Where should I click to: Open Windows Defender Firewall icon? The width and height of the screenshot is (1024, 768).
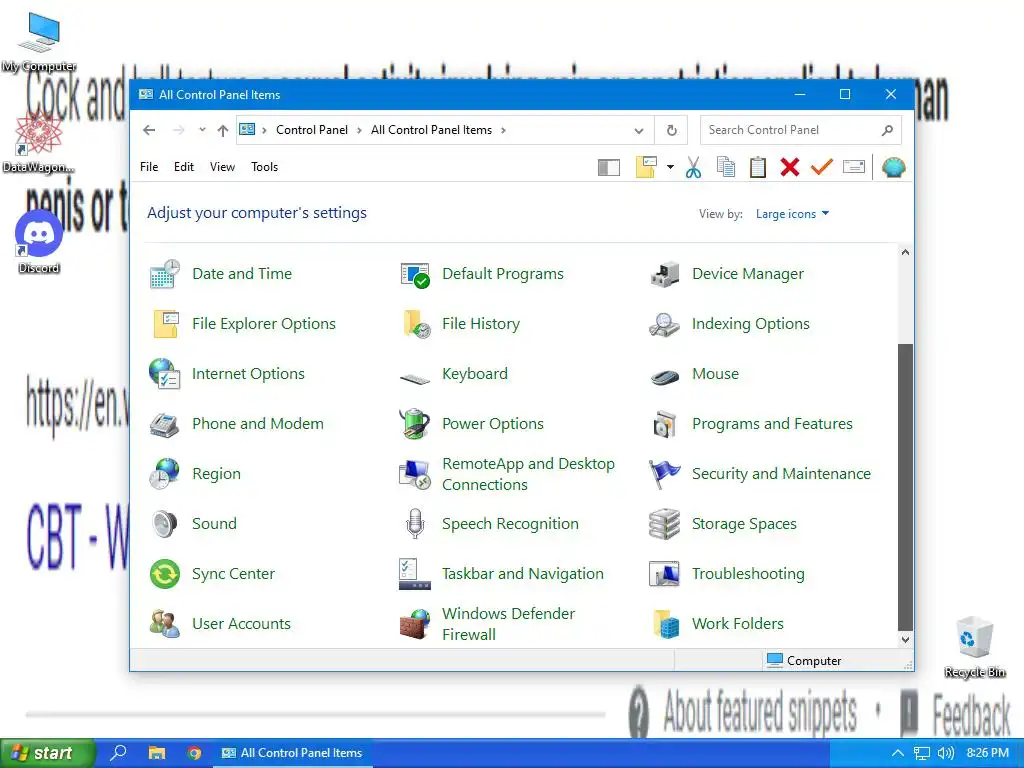(x=415, y=624)
